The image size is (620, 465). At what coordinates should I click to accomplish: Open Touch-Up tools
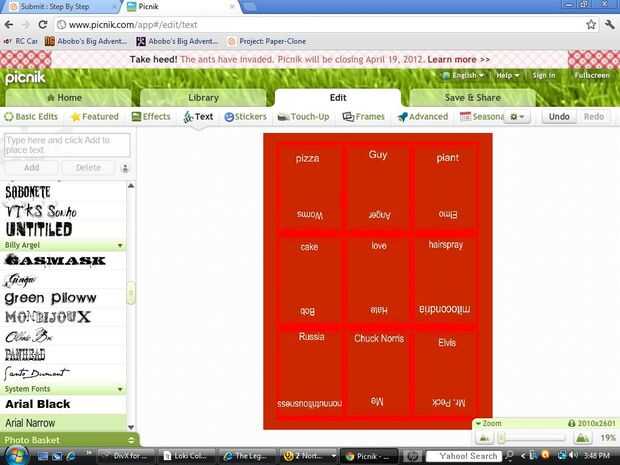tap(304, 117)
